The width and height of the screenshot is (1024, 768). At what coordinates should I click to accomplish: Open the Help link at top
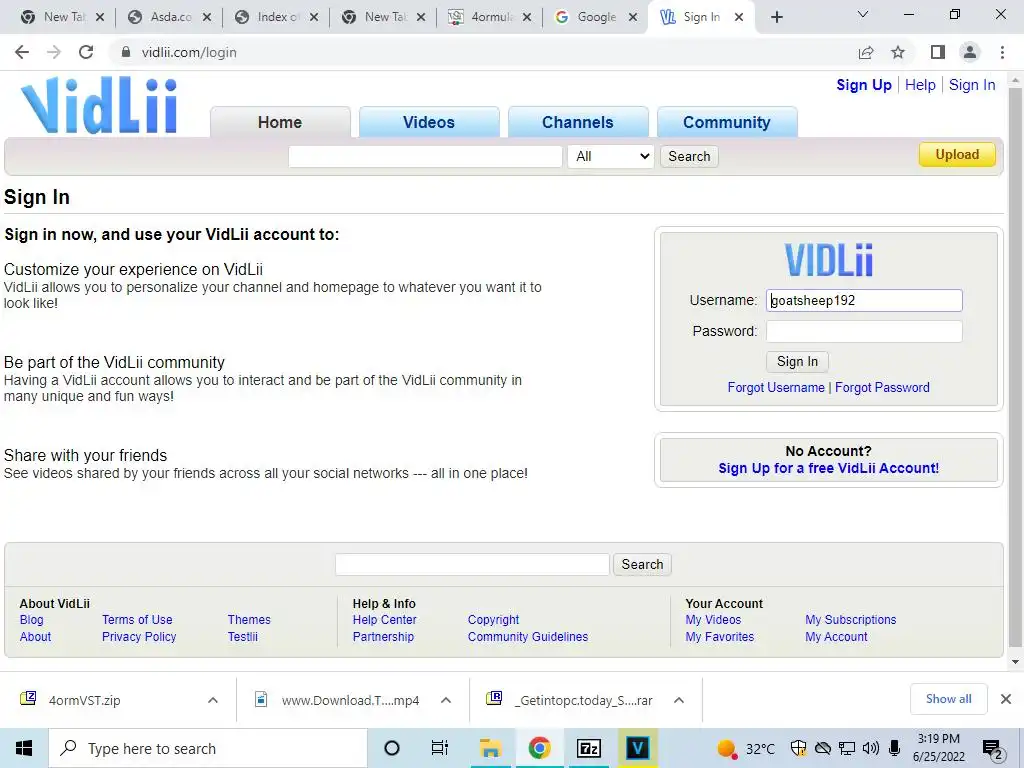point(920,85)
